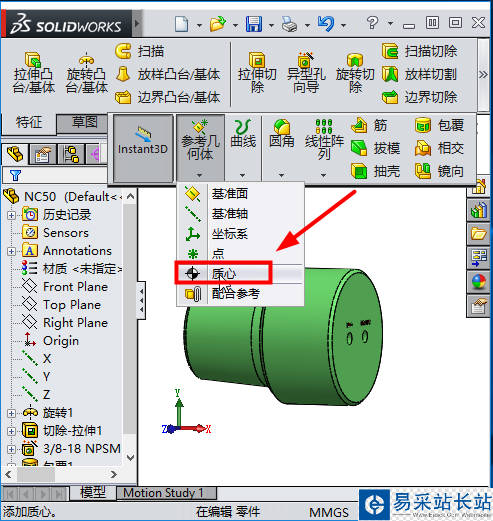This screenshot has height=521, width=493.
Task: Expand the toolbar overflow chevron
Action: point(483,74)
